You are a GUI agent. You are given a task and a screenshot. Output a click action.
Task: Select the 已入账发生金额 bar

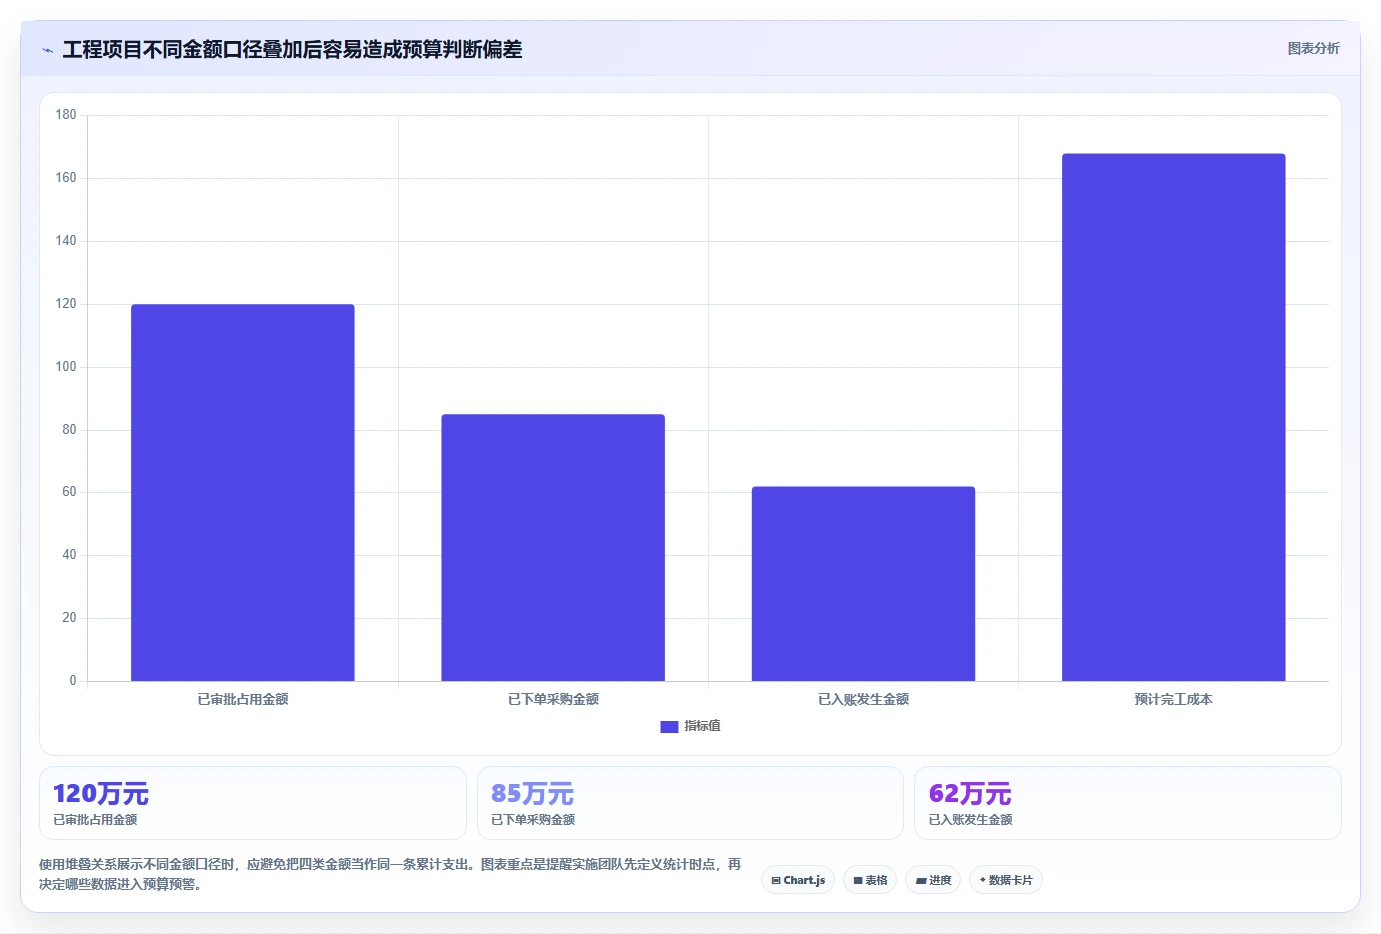863,584
